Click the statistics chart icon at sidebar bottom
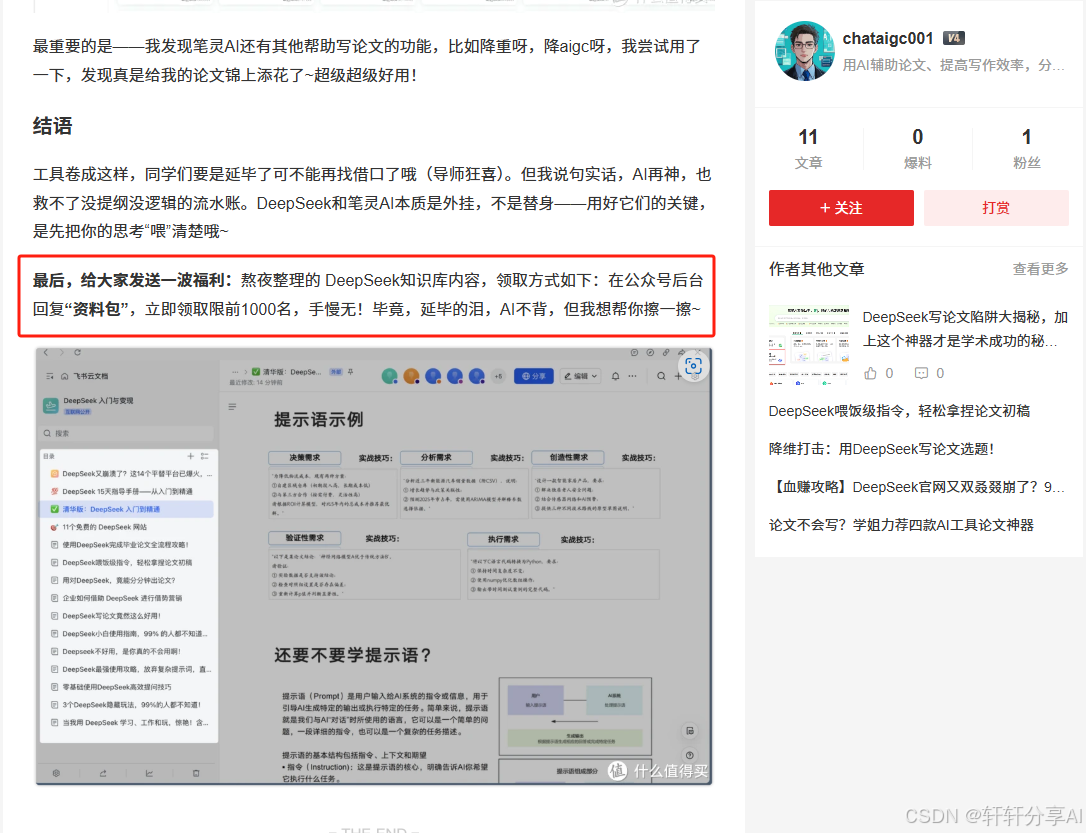The image size is (1086, 833). (x=149, y=773)
